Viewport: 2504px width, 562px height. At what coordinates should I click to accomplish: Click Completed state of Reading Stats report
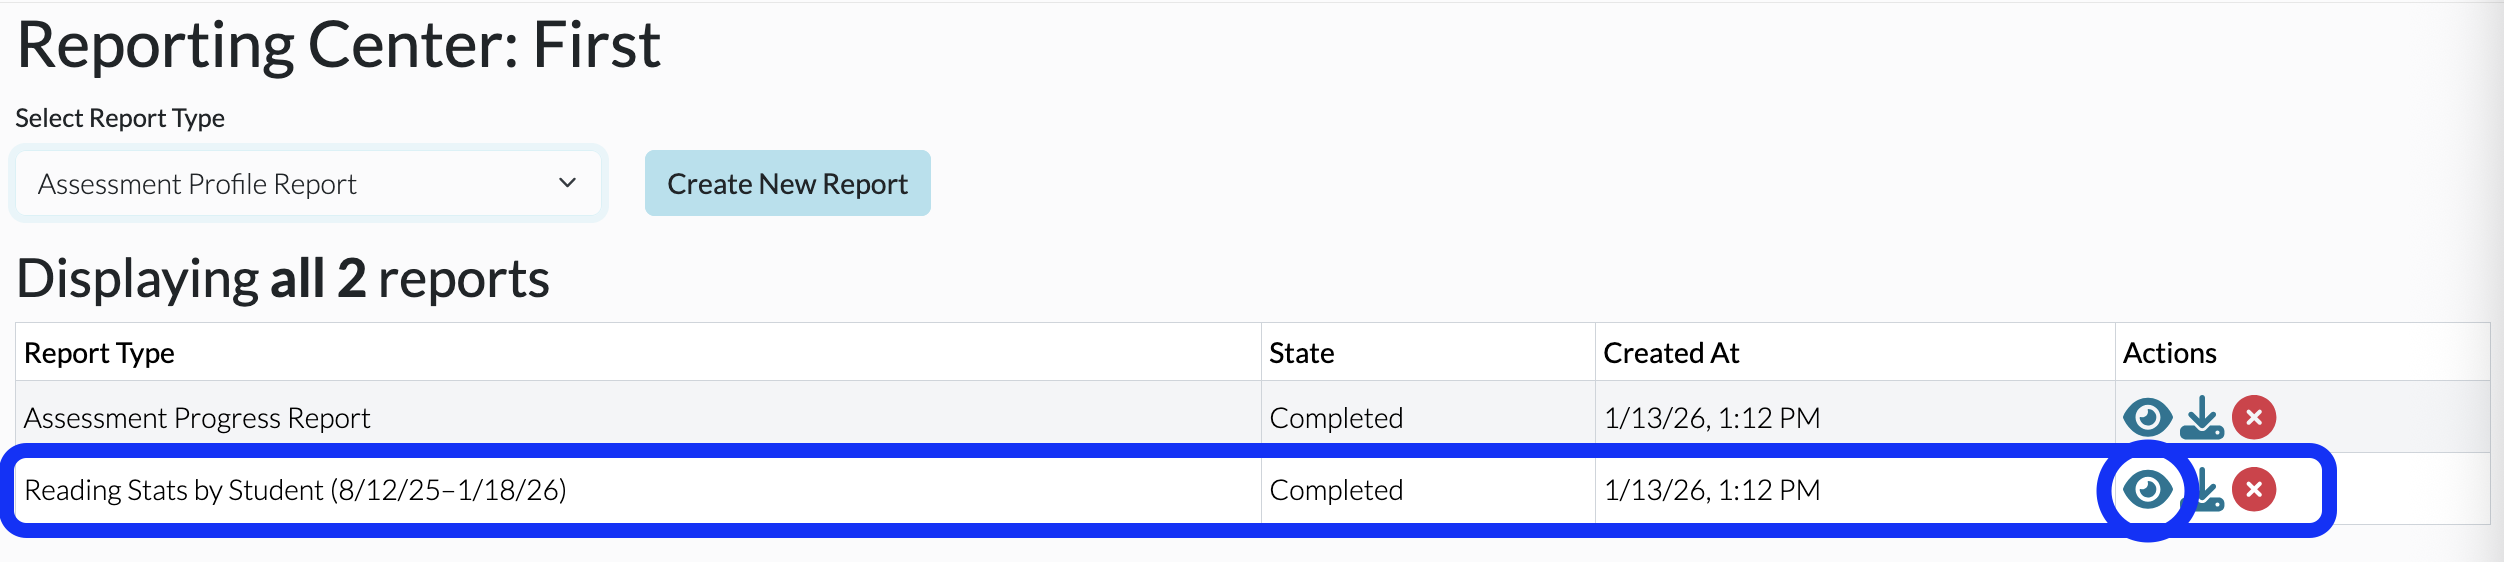click(x=1336, y=490)
